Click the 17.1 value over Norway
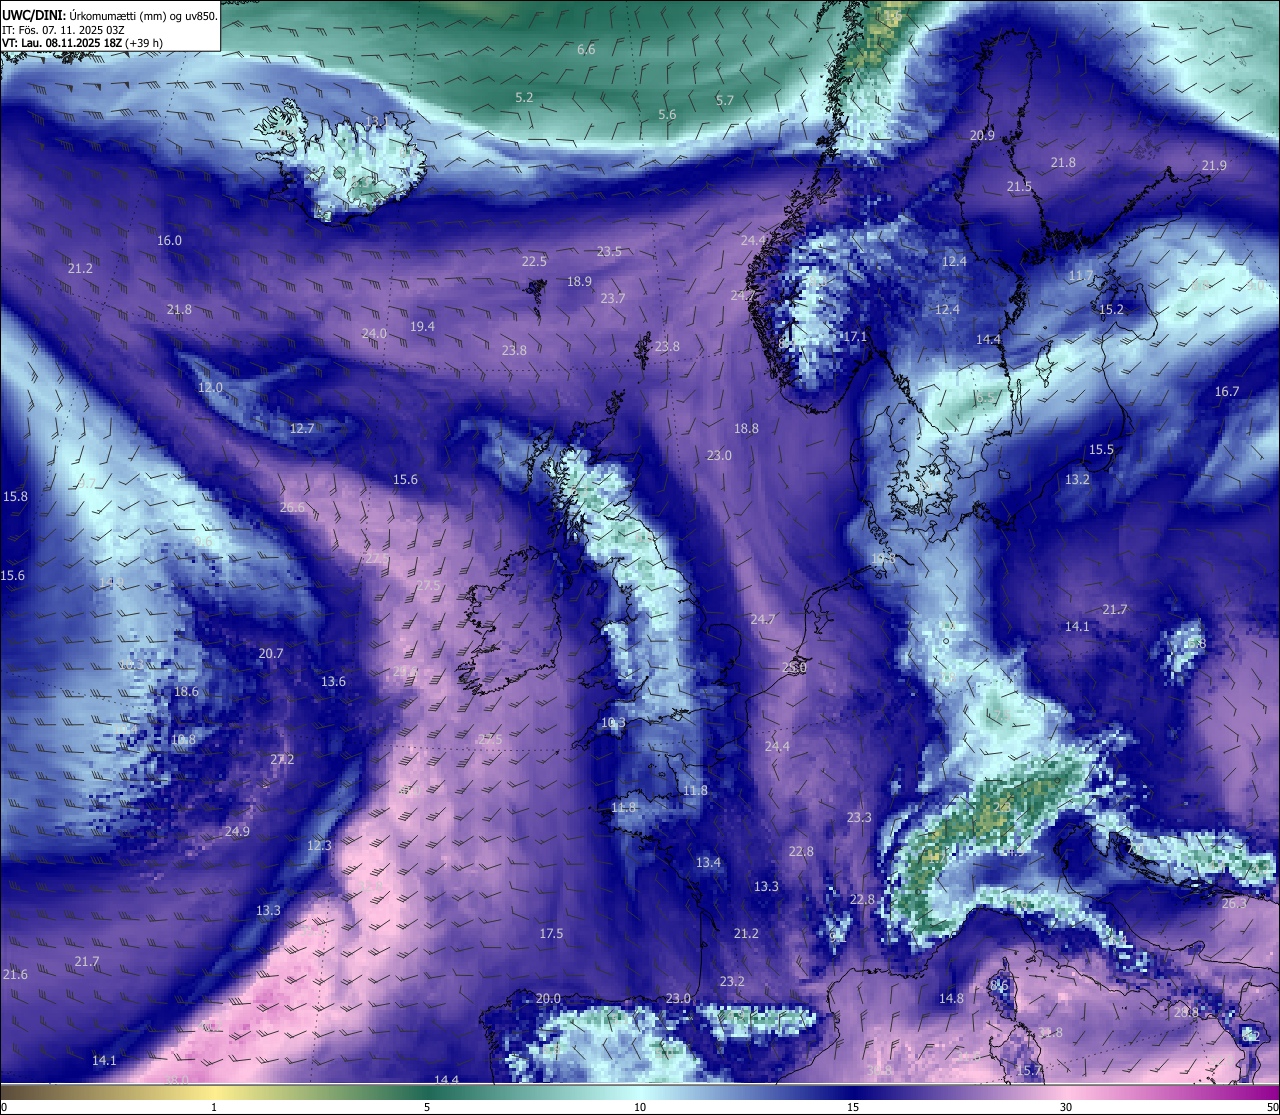Viewport: 1280px width, 1115px height. (855, 338)
